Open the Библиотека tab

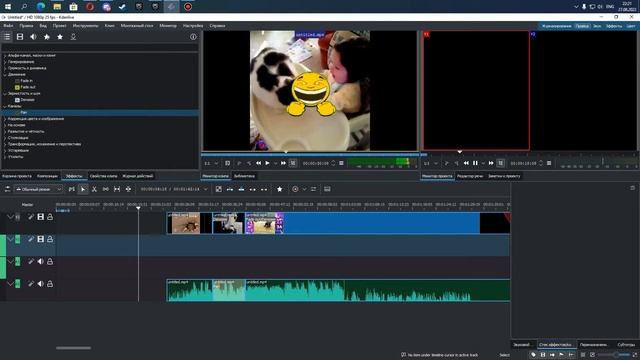244,176
